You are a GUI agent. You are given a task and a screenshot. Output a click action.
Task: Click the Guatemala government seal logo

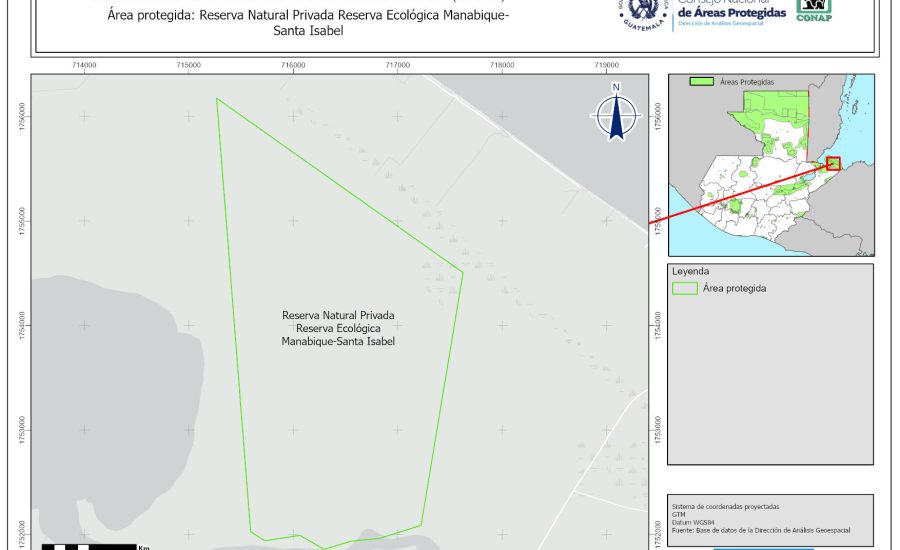(x=644, y=14)
